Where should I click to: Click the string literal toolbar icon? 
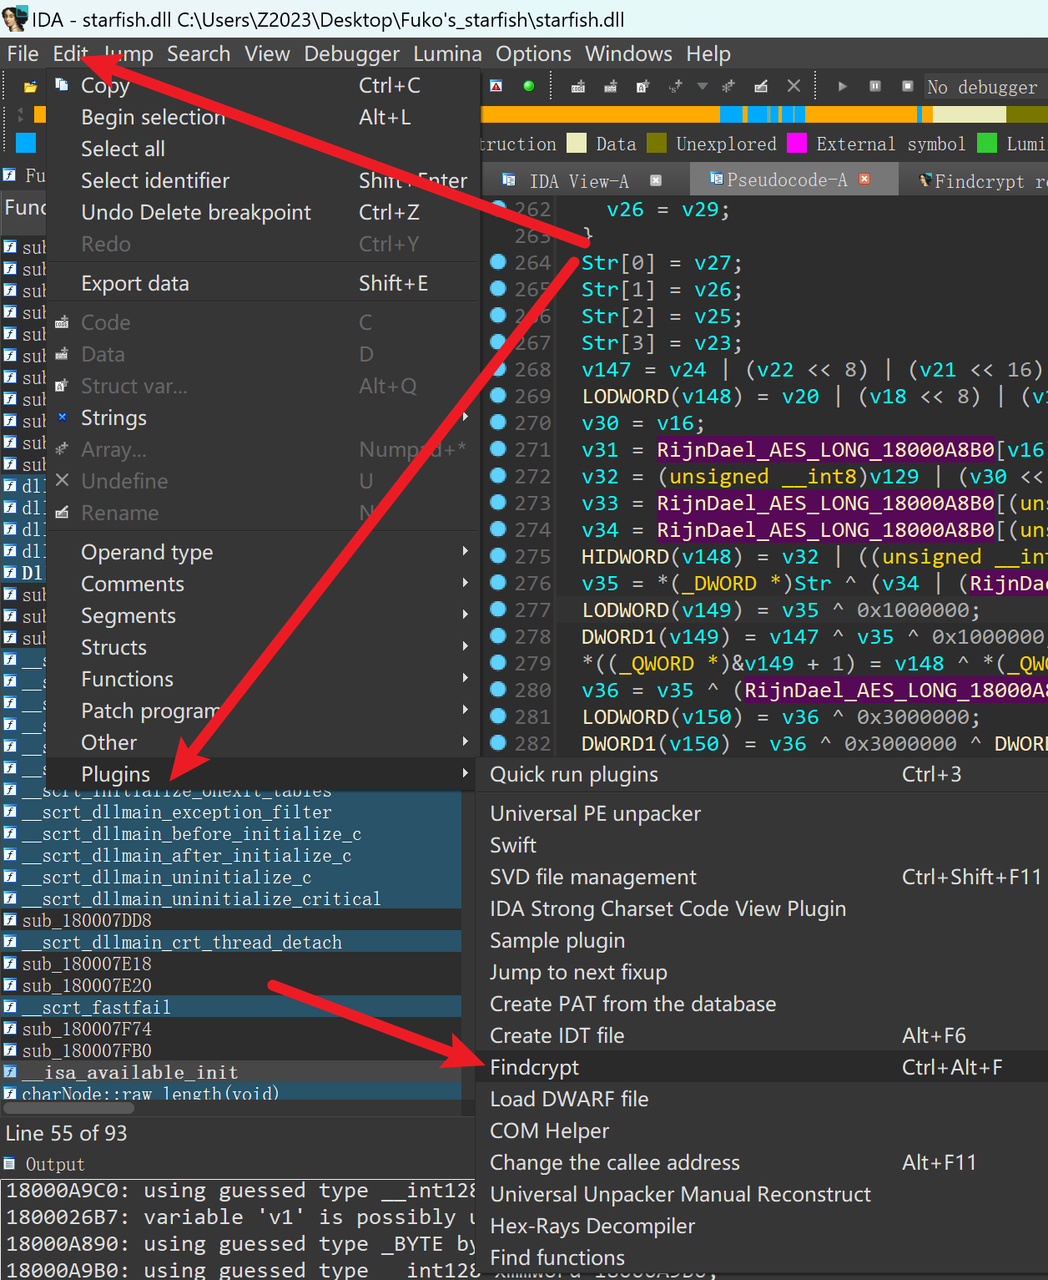coord(675,87)
